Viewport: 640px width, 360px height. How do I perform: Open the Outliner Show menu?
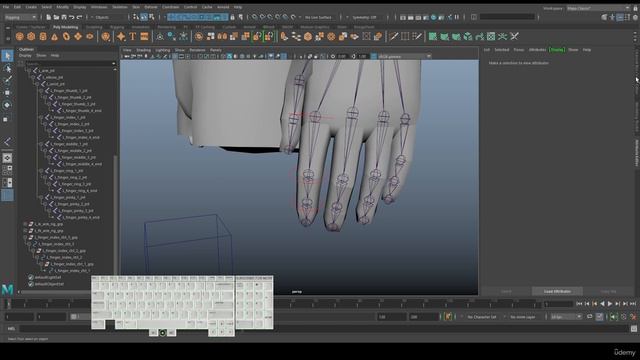pyautogui.click(x=41, y=55)
